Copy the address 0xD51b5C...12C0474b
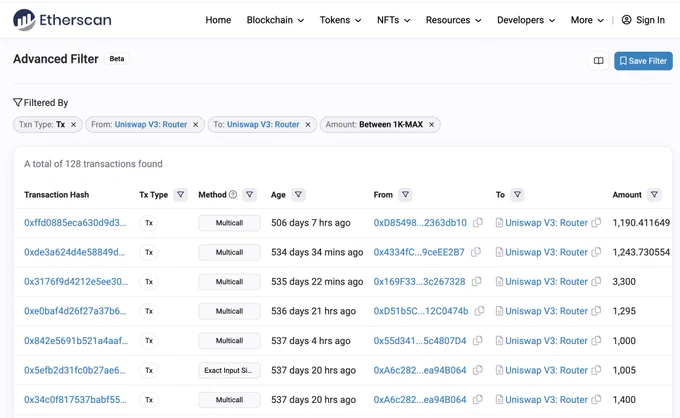680x418 pixels. tap(479, 311)
